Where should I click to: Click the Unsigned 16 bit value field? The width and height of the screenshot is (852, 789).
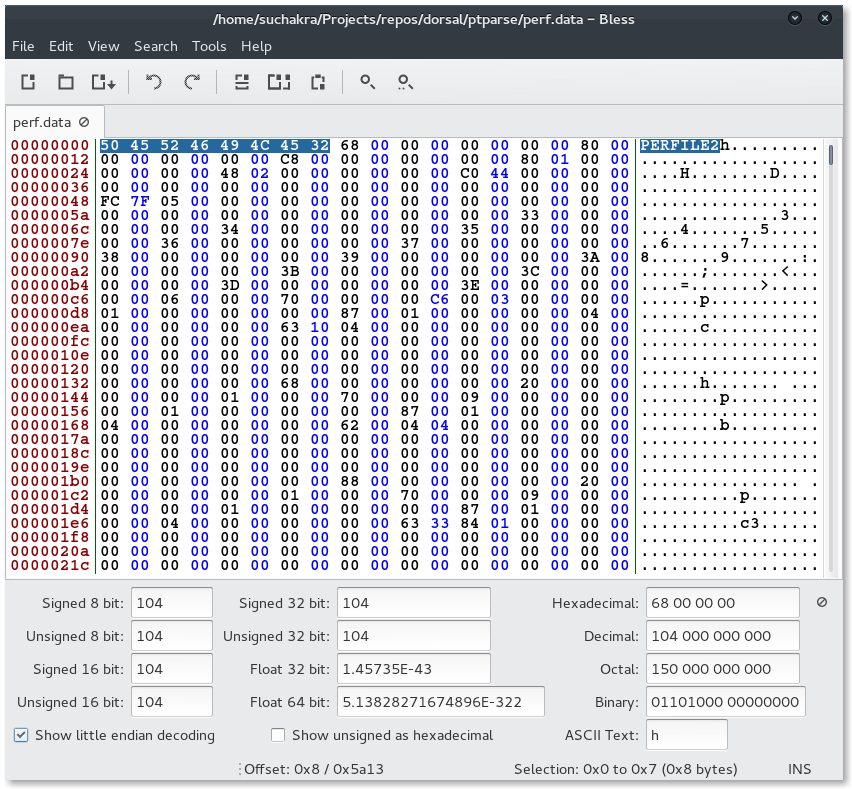(172, 702)
